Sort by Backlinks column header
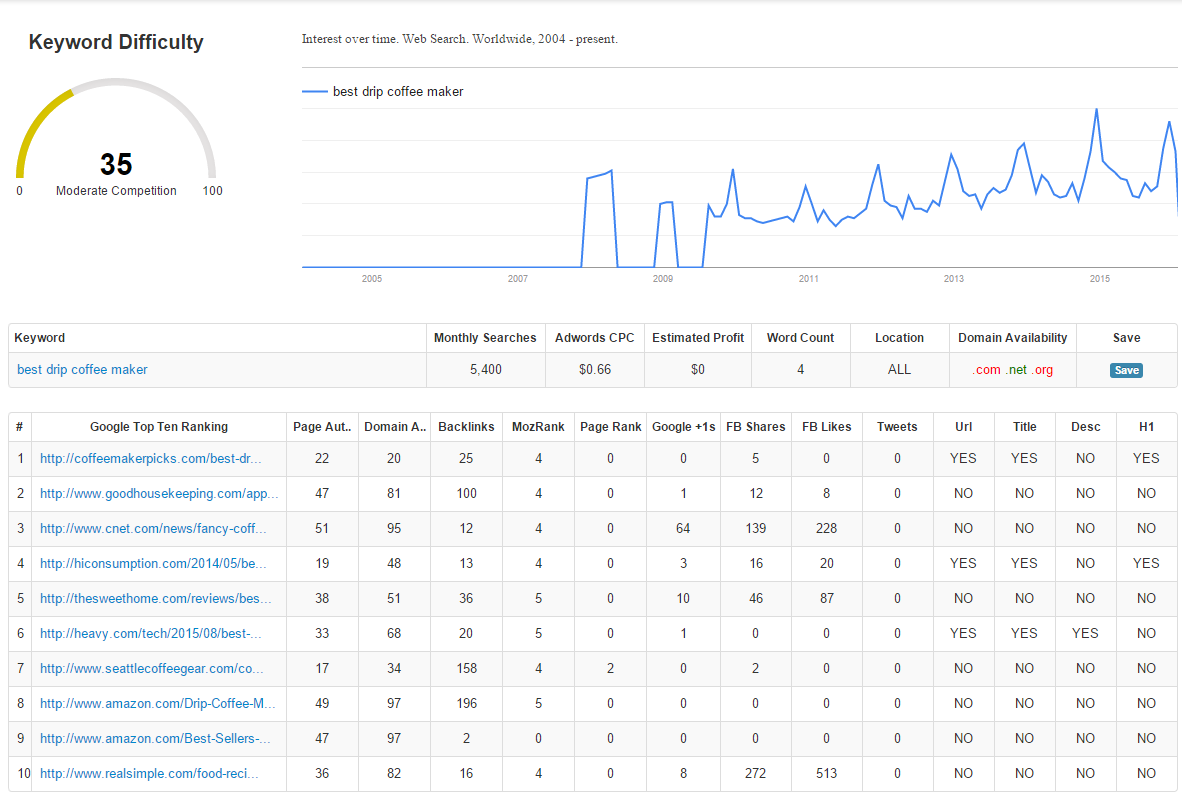 (466, 427)
